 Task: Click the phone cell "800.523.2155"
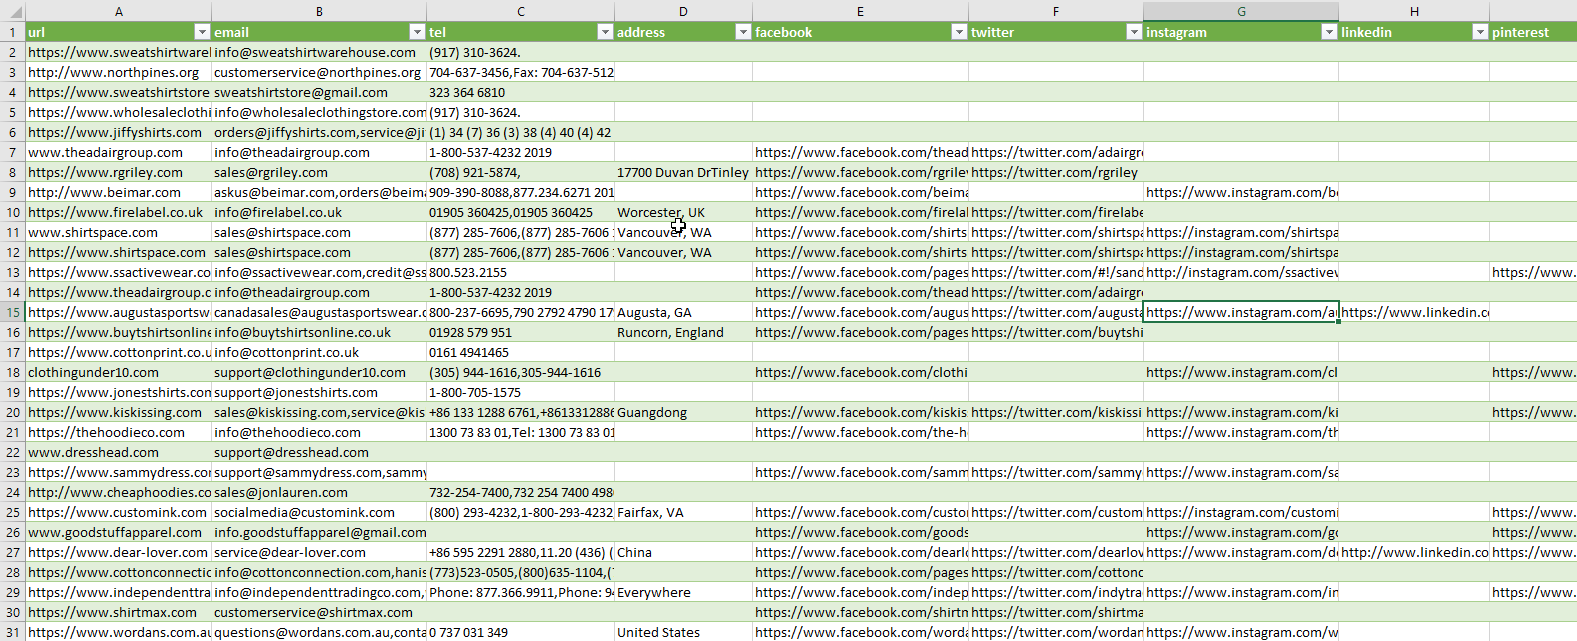pyautogui.click(x=521, y=272)
